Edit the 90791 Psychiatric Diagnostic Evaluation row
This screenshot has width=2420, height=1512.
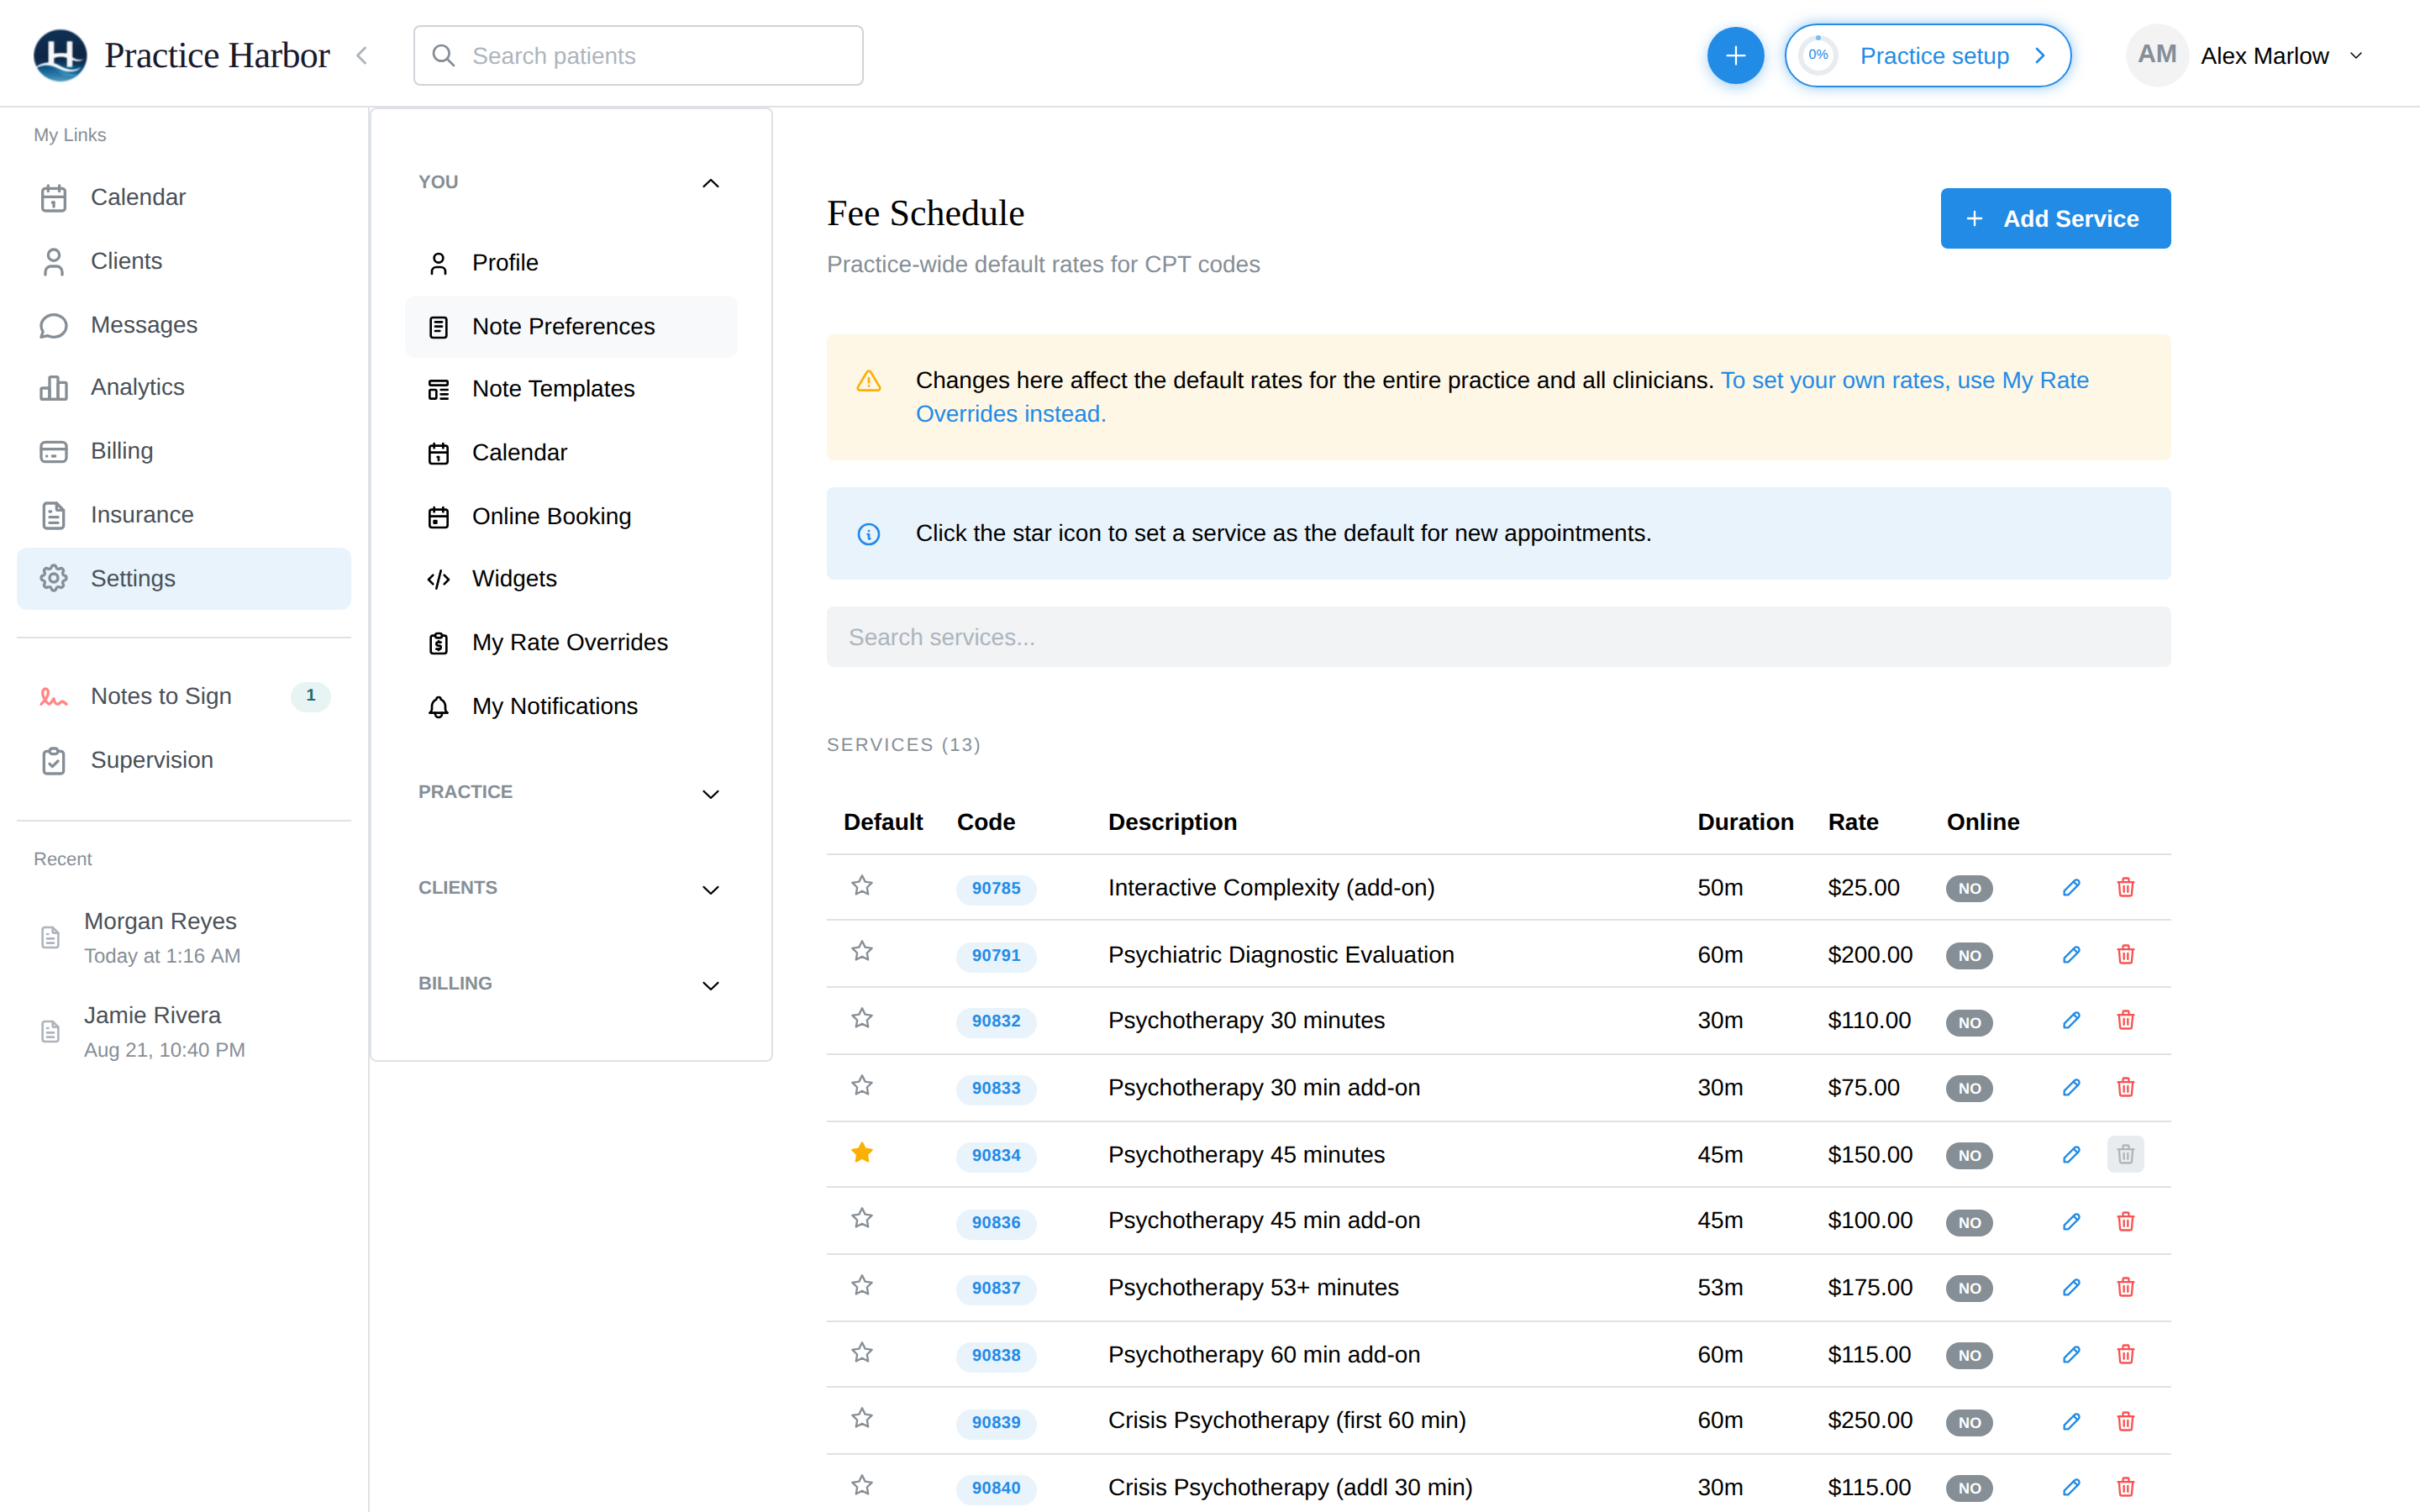tap(2071, 954)
